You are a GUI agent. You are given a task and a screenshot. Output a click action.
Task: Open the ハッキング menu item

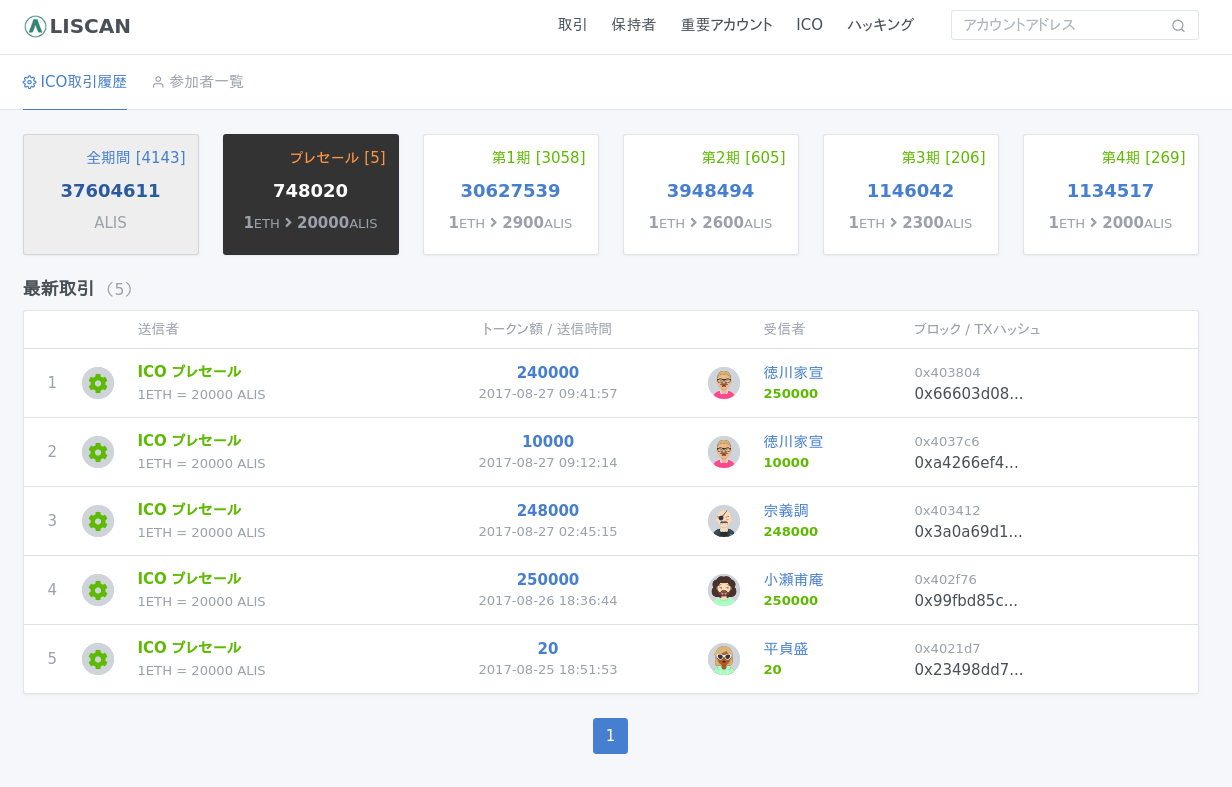click(x=880, y=25)
